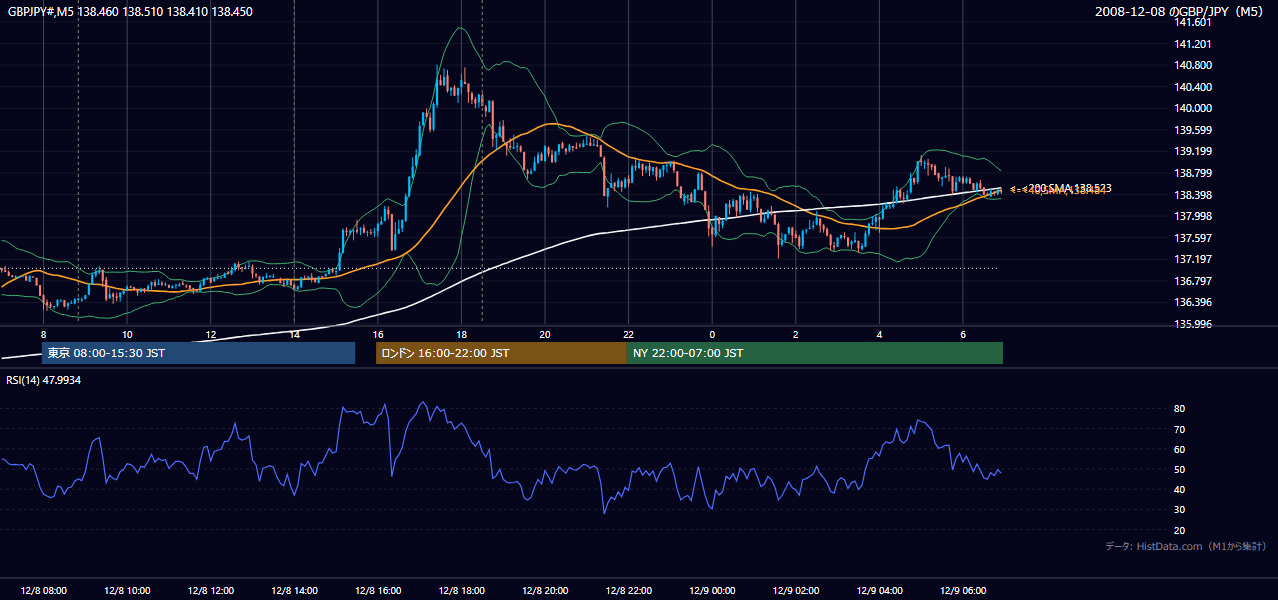
Task: Click hour tick 14 under the price chart
Action: click(x=294, y=334)
